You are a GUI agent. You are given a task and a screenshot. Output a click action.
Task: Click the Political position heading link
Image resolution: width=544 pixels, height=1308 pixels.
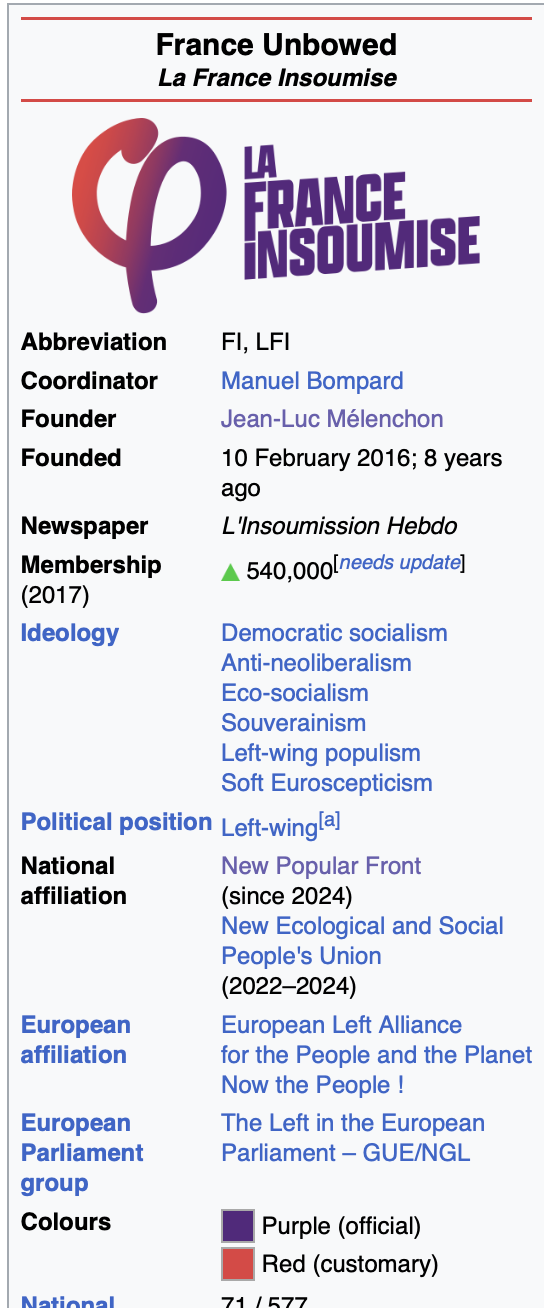point(116,823)
